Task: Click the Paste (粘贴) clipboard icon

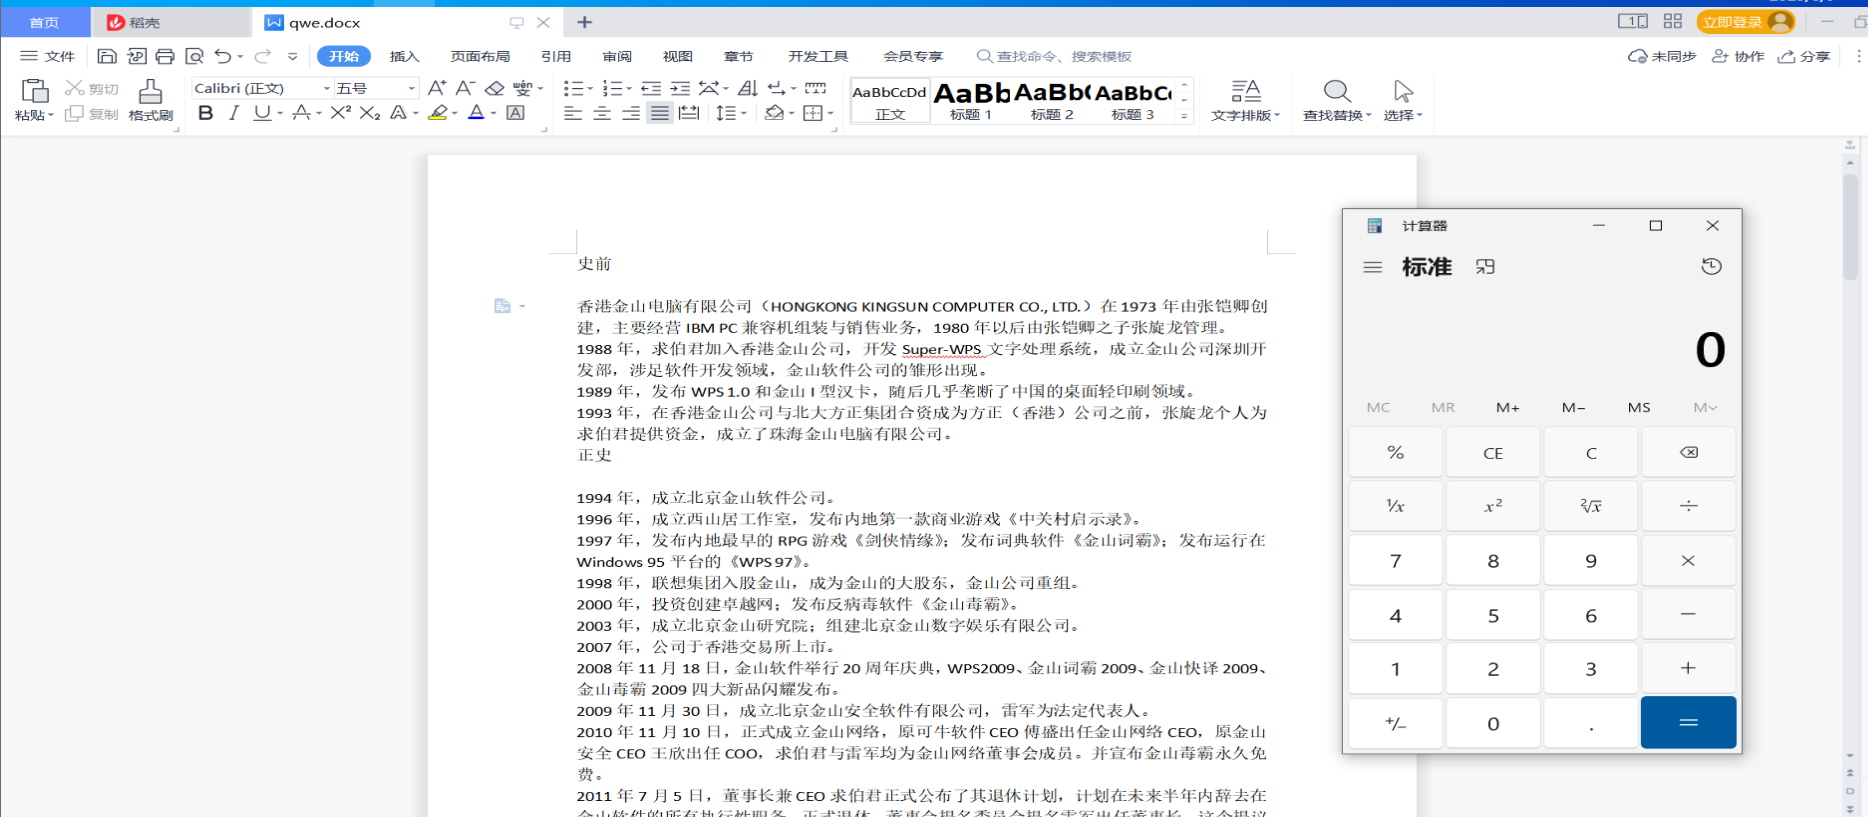Action: (x=35, y=91)
